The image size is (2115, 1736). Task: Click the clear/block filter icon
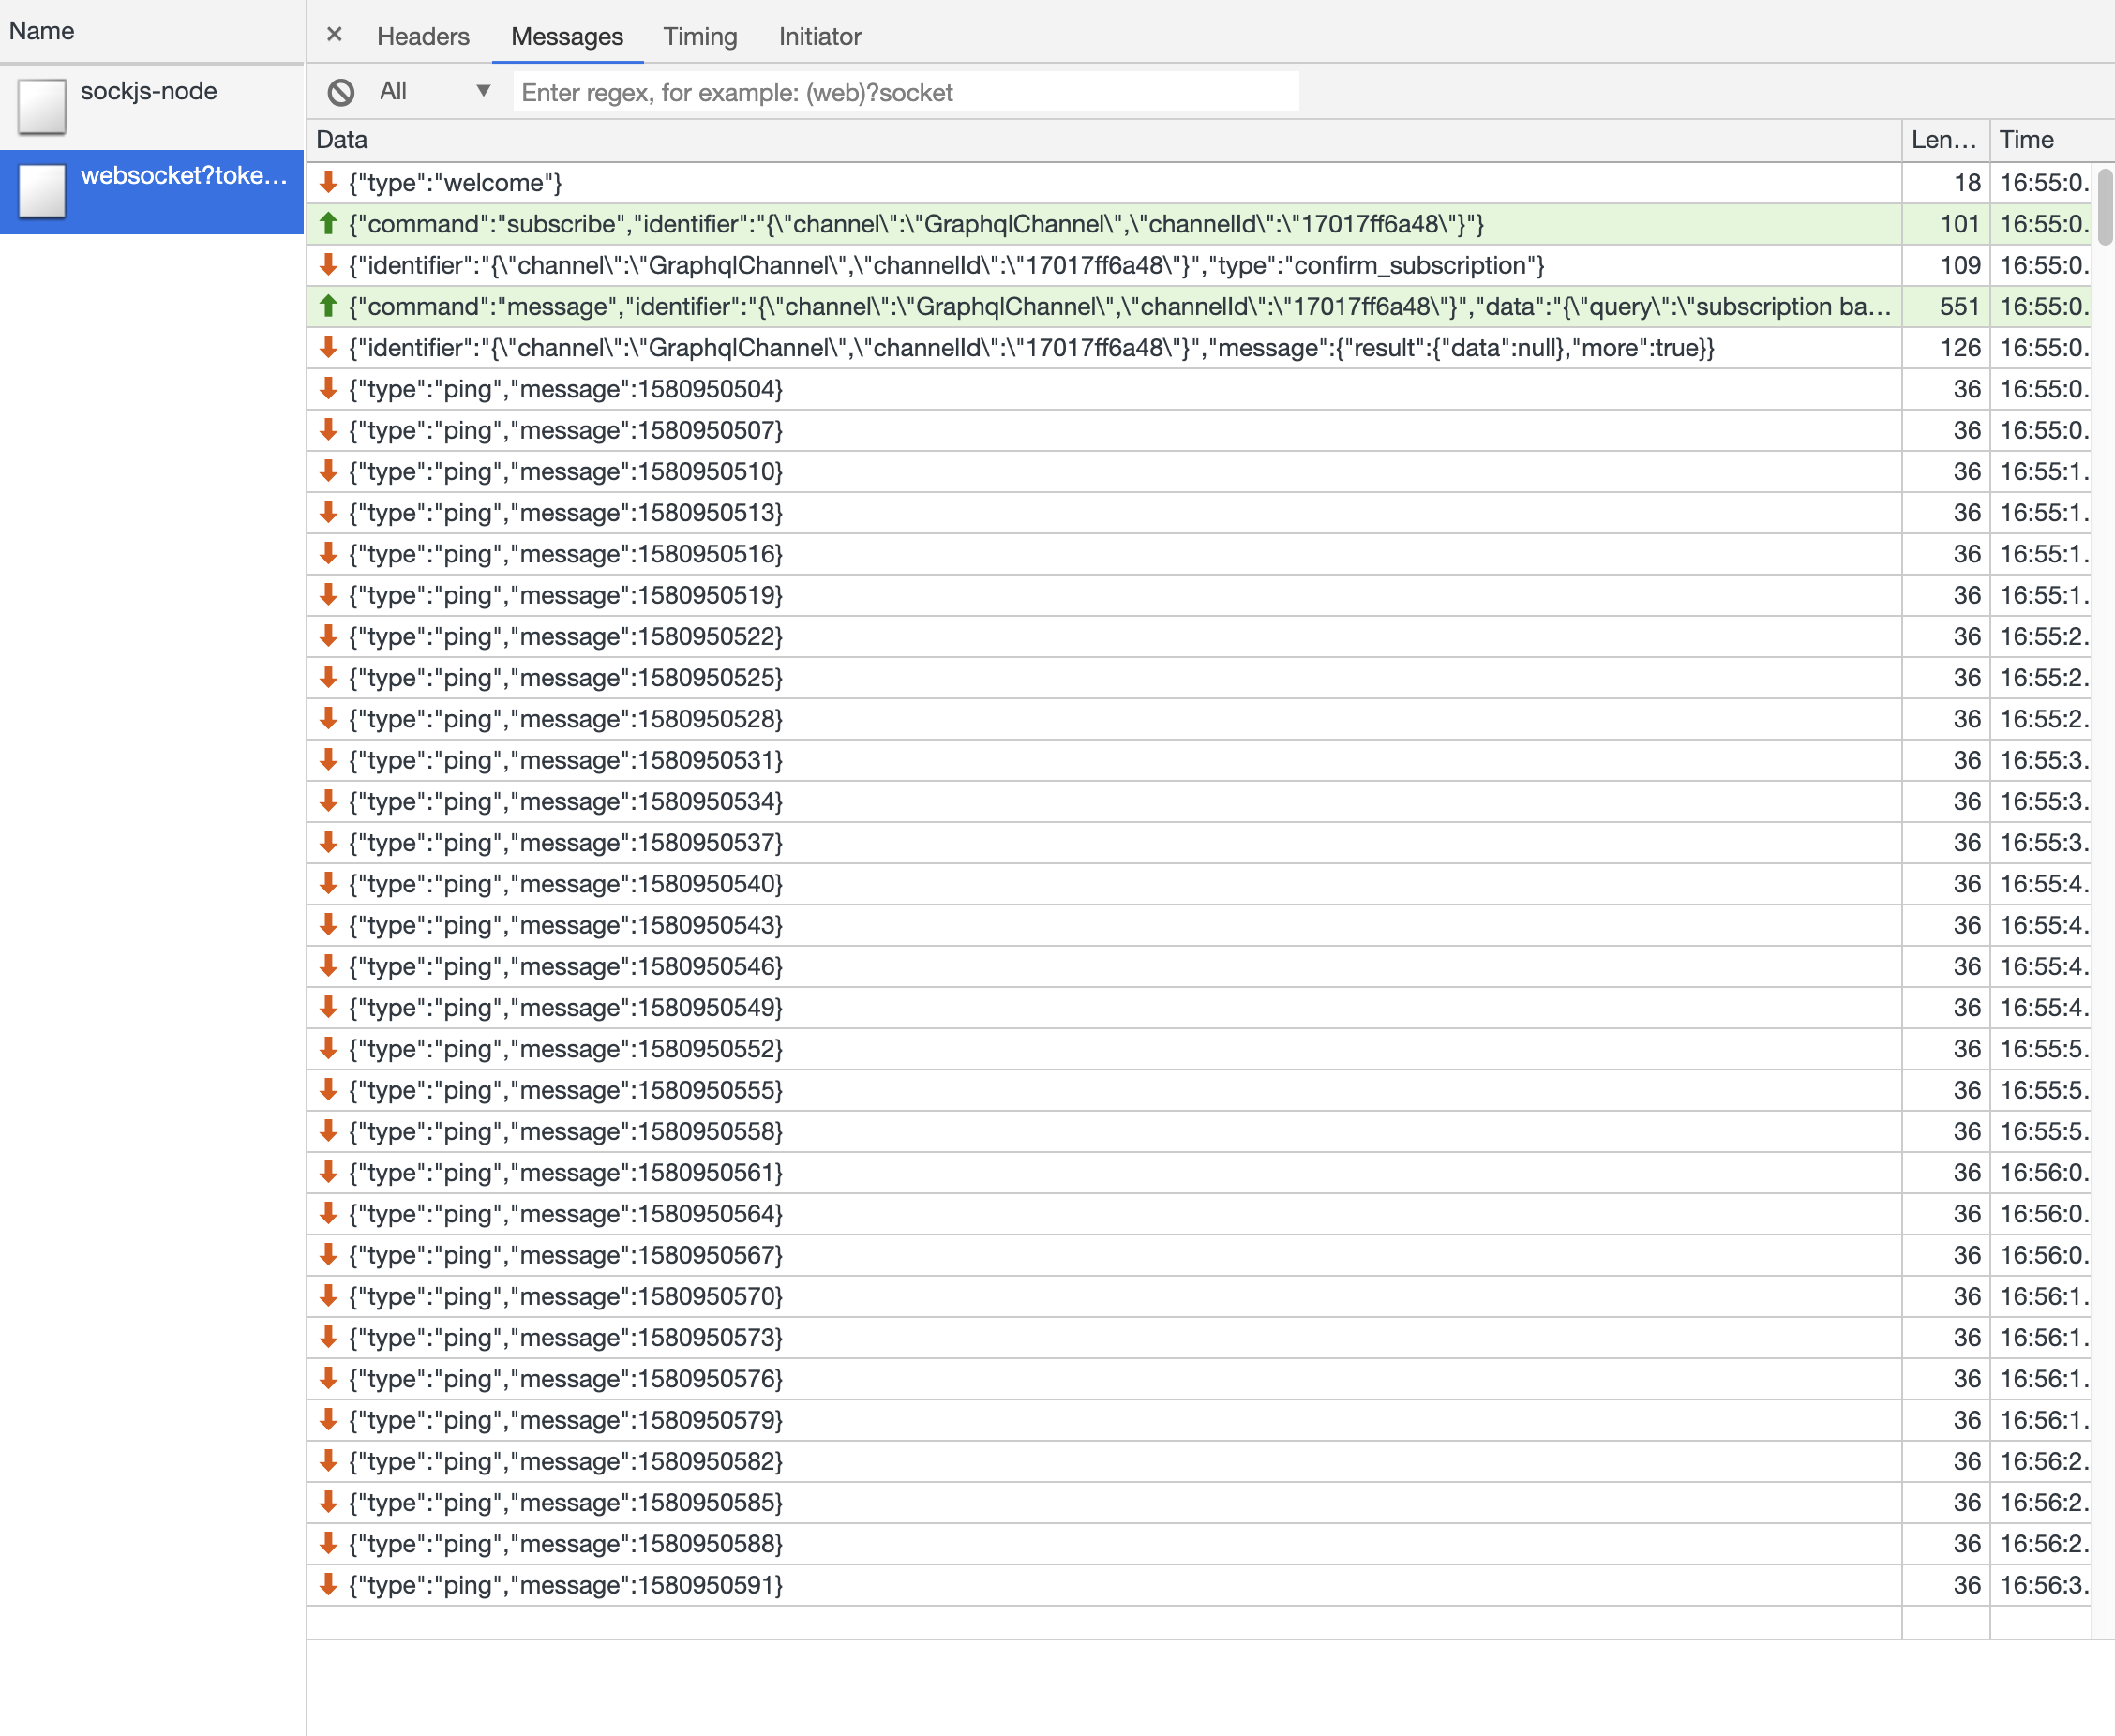(342, 91)
